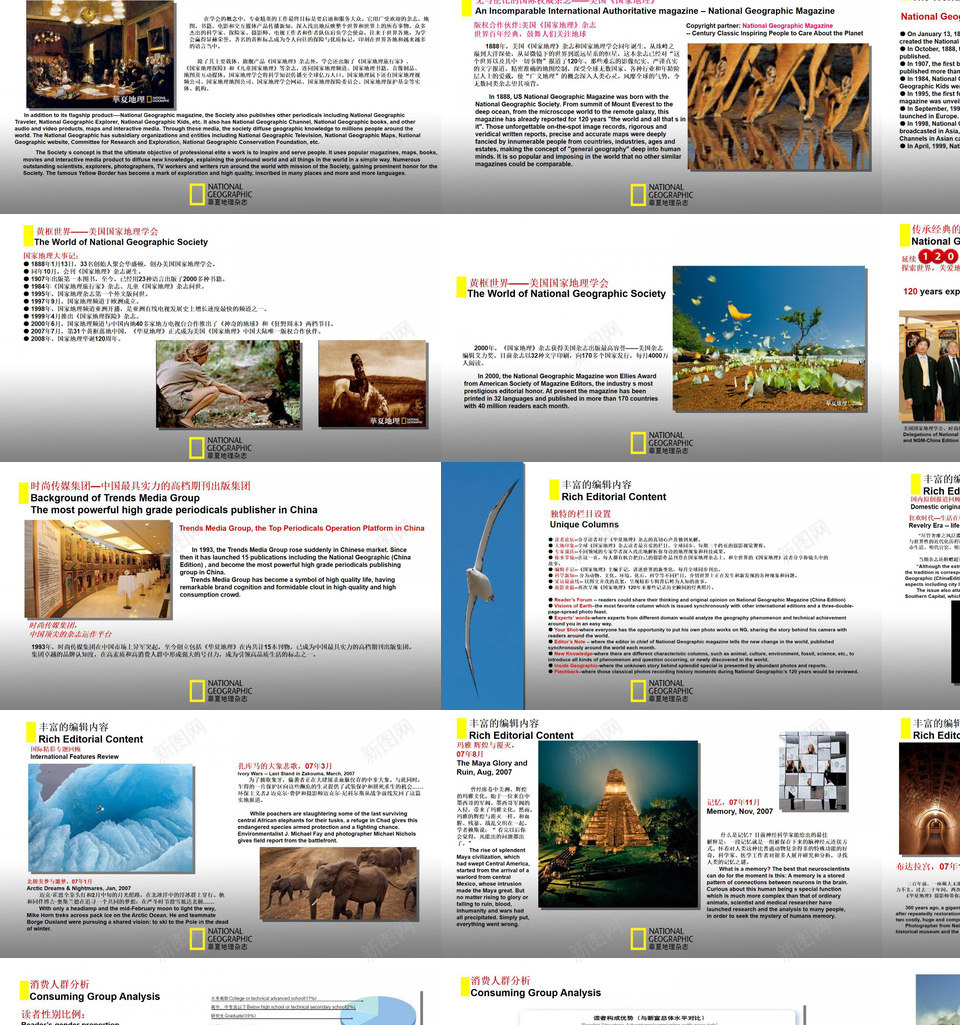
Task: Click the 'International Features Review' label
Action: click(x=74, y=756)
